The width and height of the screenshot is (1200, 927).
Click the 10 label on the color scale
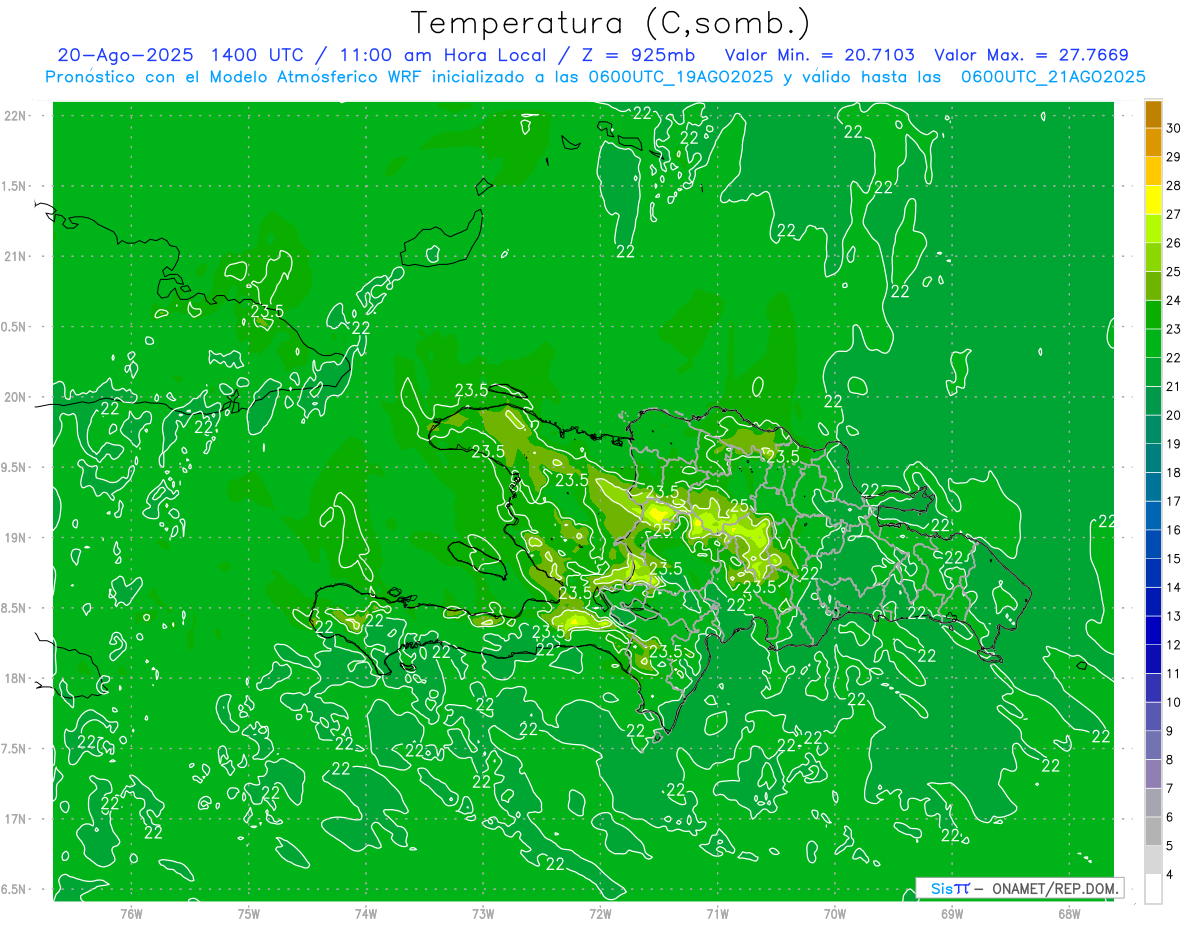[x=1174, y=703]
